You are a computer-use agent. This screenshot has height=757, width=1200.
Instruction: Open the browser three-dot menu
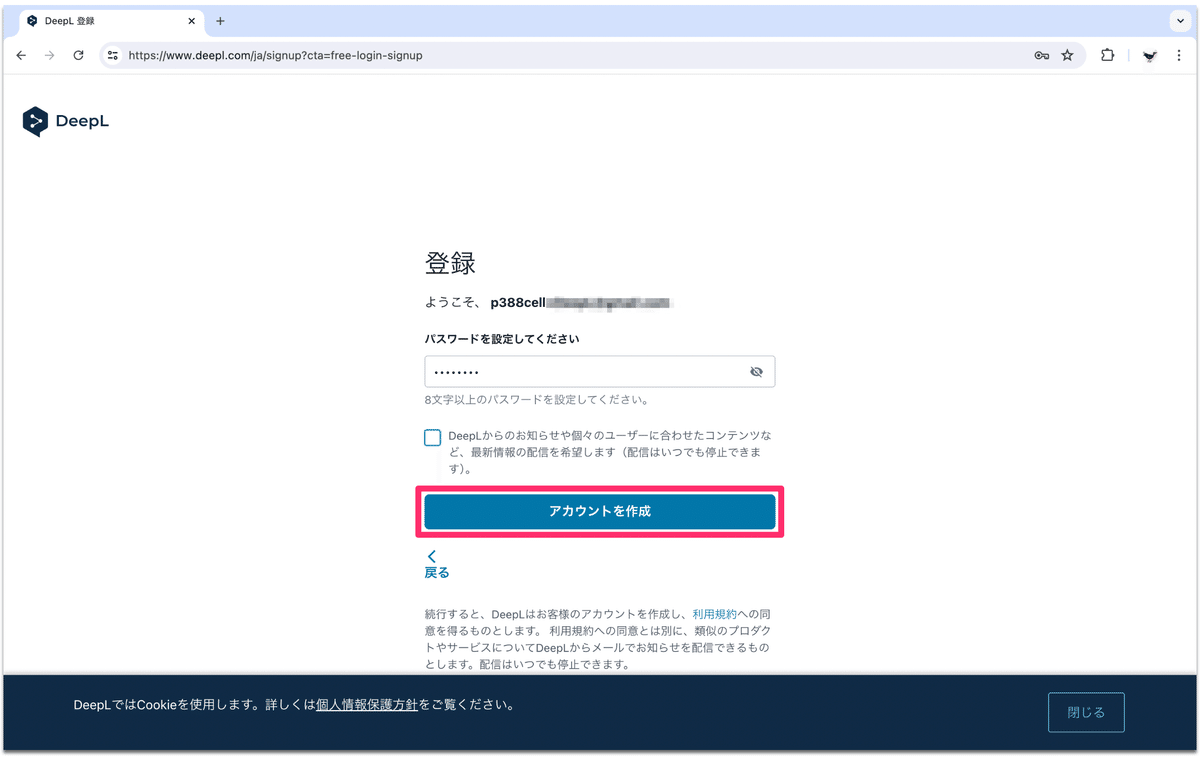coord(1180,55)
